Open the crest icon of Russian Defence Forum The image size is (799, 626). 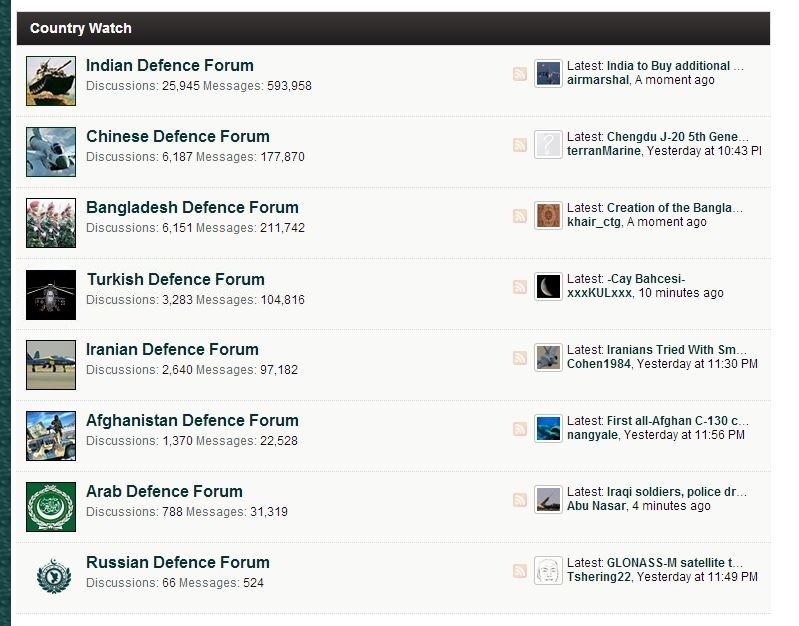[x=54, y=576]
